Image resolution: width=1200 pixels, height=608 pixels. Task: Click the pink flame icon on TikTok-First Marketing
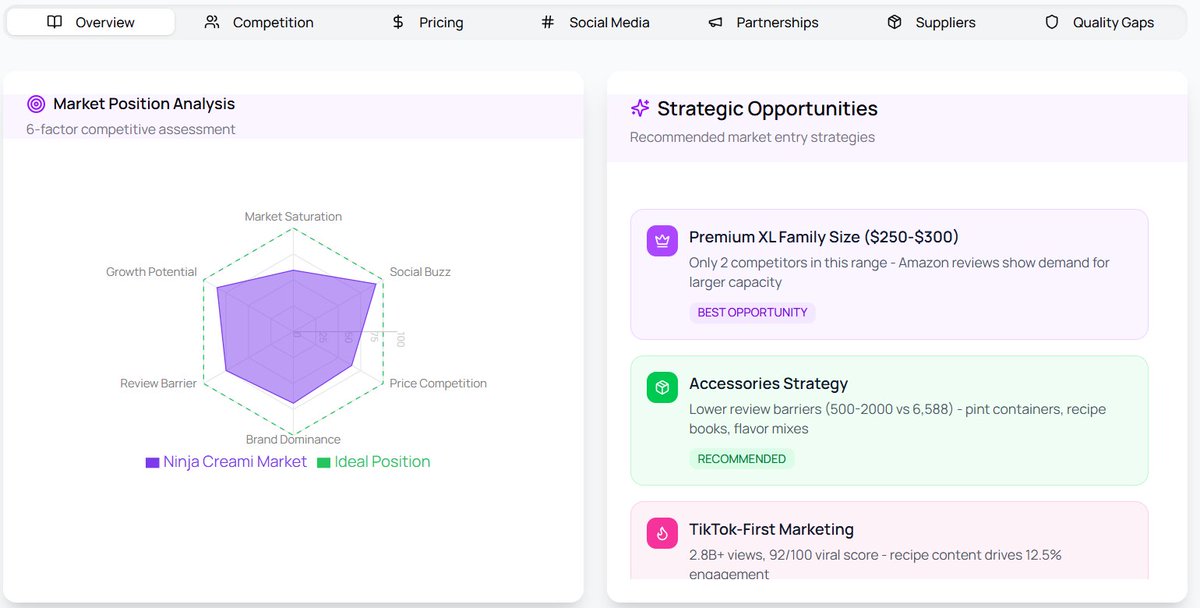pos(662,533)
